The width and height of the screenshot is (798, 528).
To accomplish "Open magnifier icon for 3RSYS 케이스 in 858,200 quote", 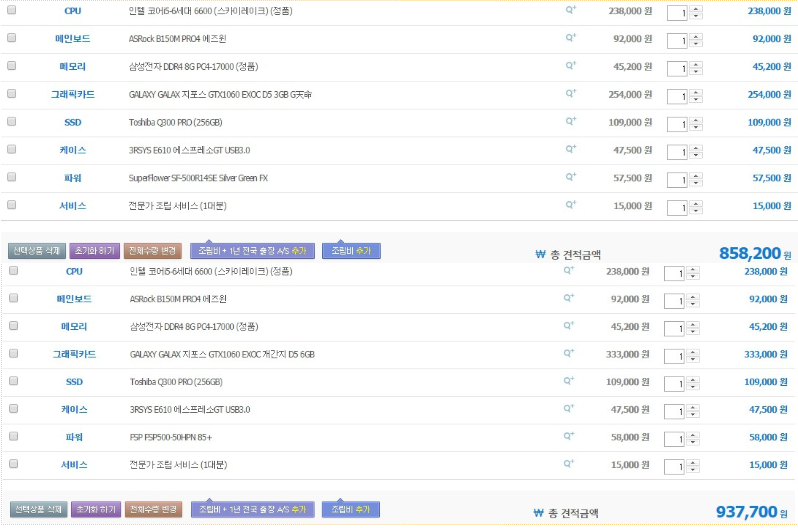I will pos(571,149).
